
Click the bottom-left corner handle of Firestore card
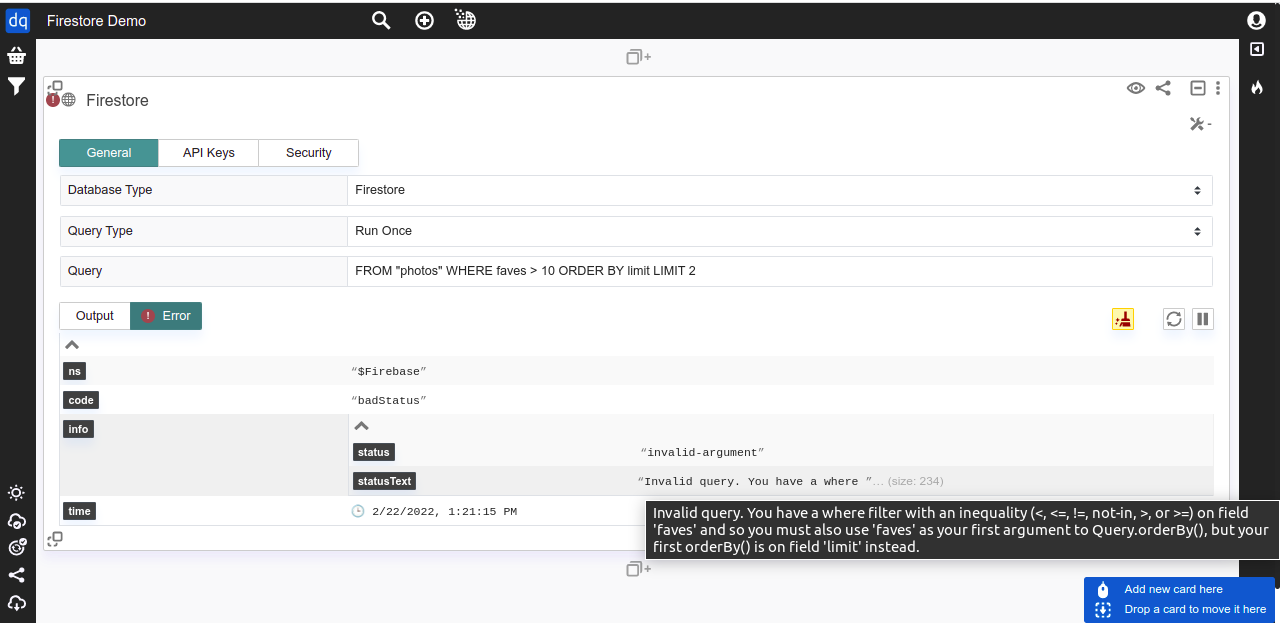point(55,539)
